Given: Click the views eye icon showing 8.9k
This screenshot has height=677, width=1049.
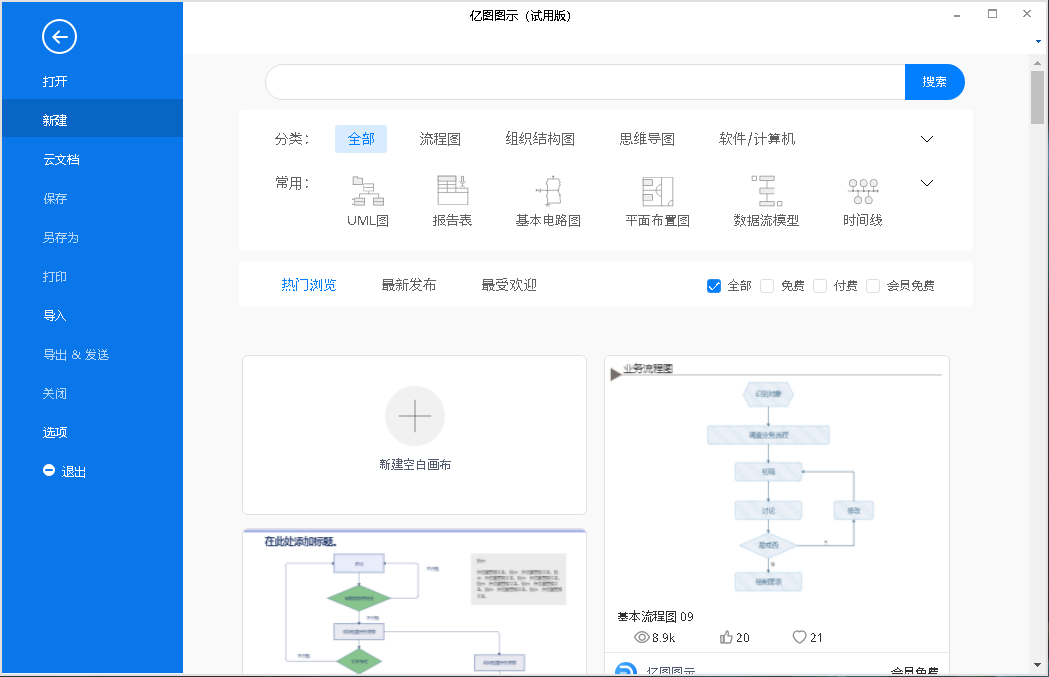Looking at the screenshot, I should [642, 638].
